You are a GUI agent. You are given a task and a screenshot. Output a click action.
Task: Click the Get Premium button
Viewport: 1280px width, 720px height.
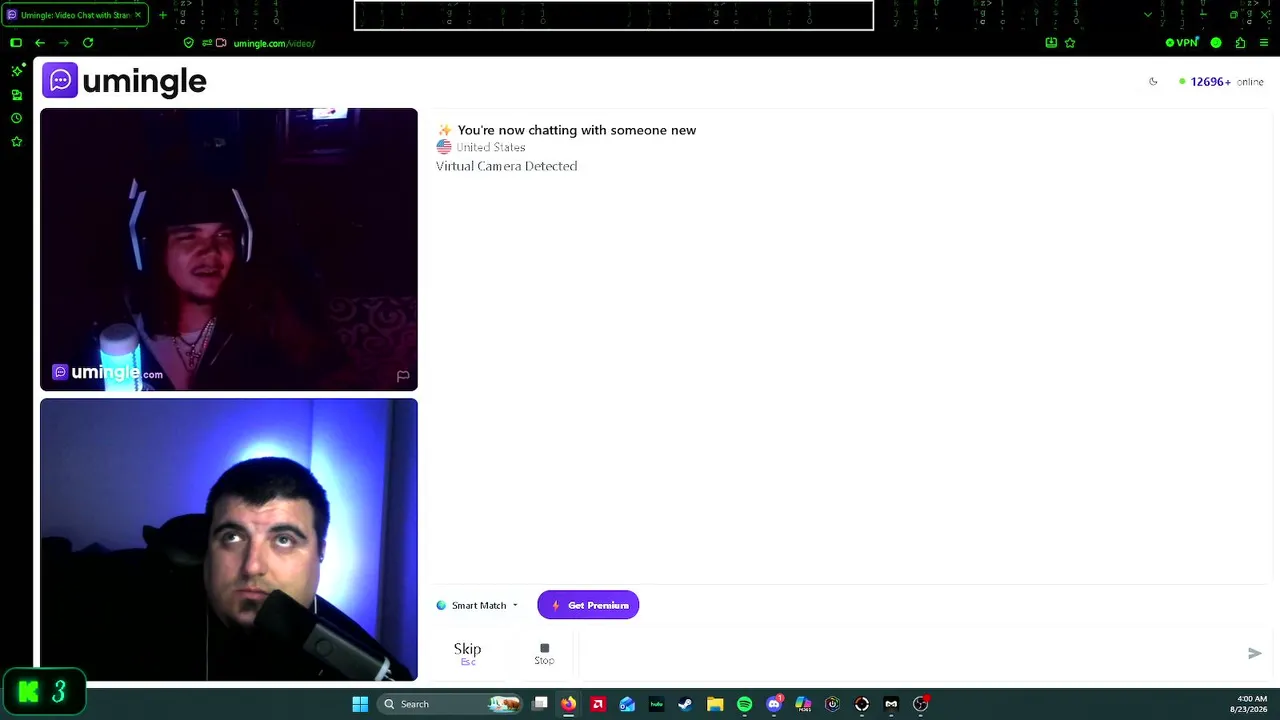click(x=588, y=605)
